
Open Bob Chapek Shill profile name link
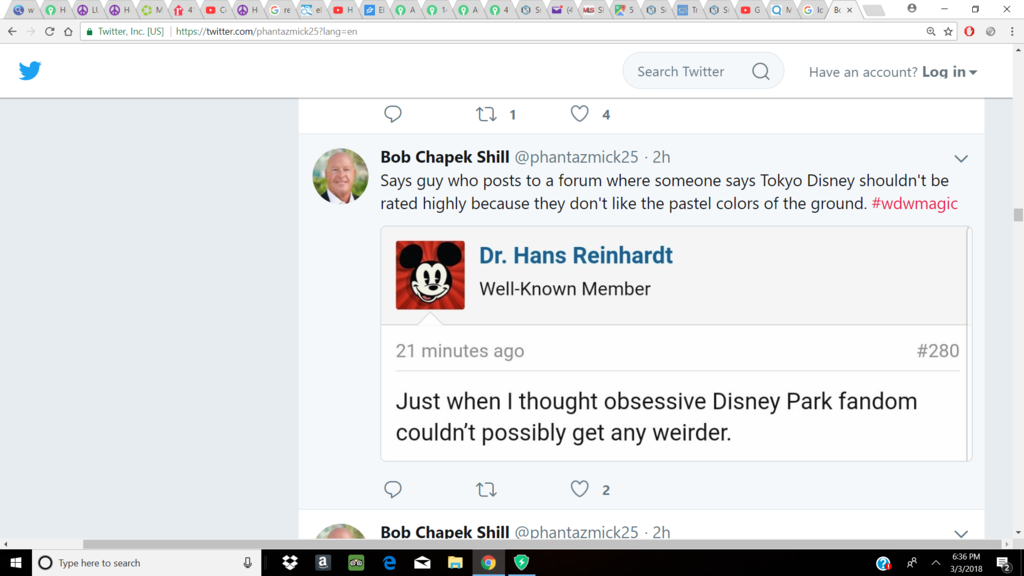click(x=445, y=157)
